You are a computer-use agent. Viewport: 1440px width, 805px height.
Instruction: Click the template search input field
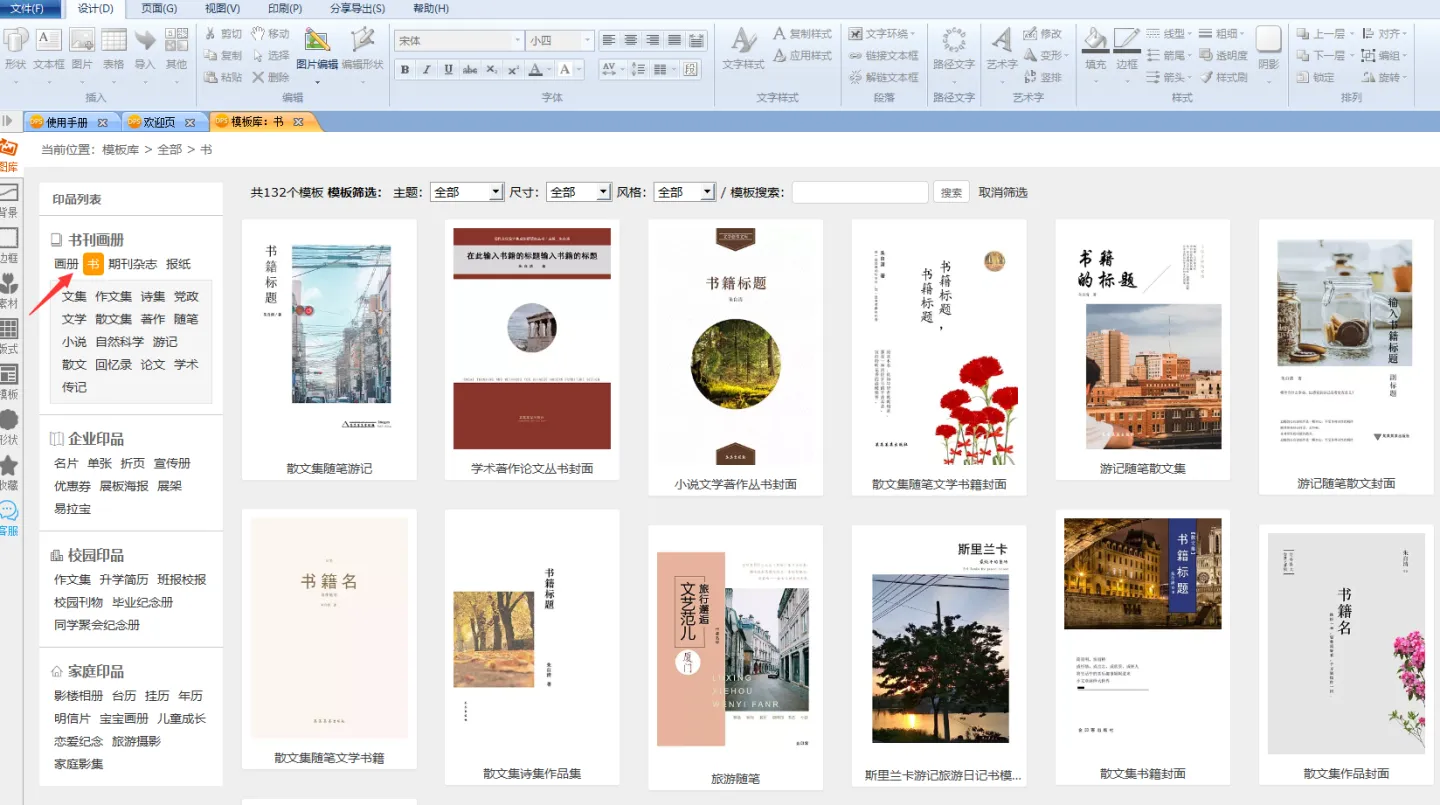point(859,192)
